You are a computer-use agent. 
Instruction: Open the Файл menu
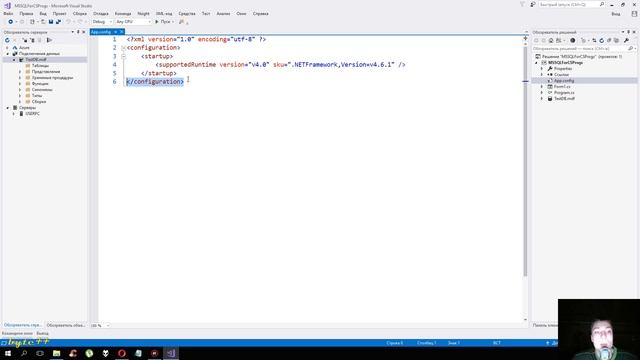coord(8,13)
